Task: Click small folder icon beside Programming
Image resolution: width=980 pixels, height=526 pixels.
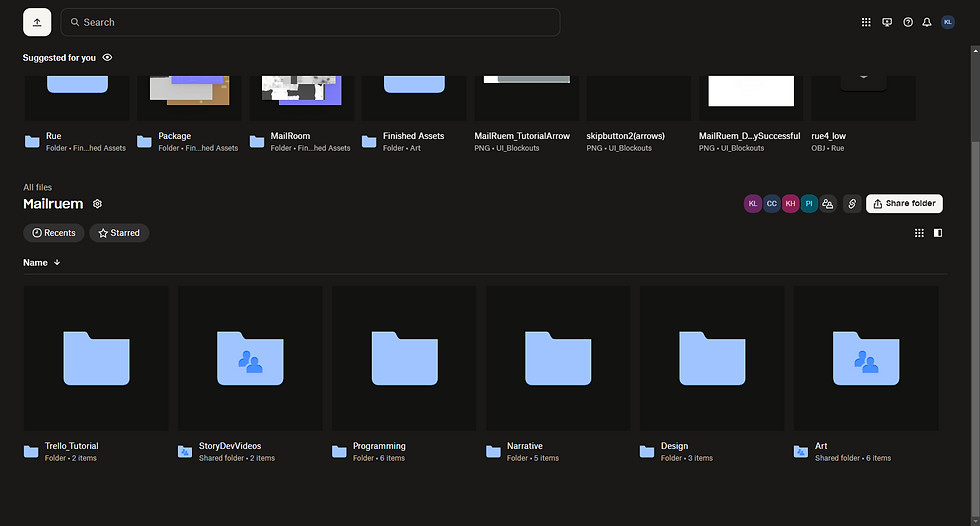Action: tap(339, 451)
